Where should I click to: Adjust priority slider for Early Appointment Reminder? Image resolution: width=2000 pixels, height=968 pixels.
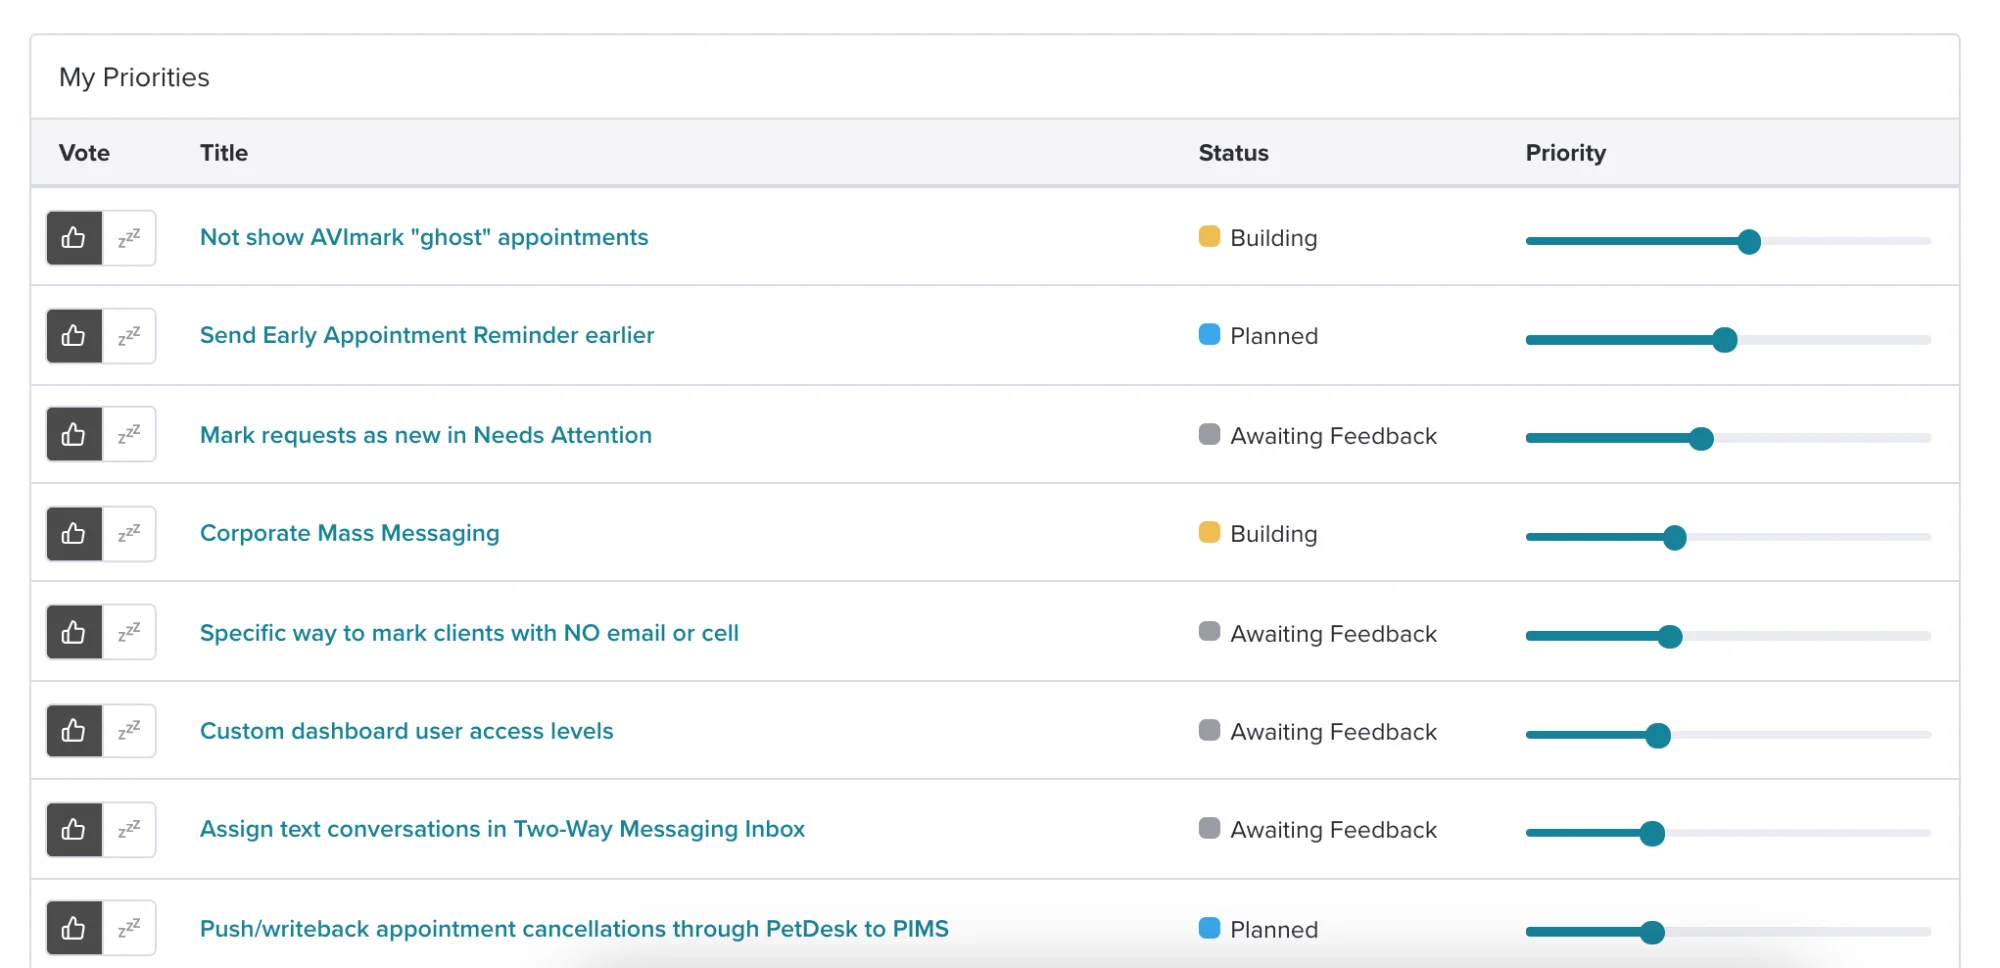[x=1725, y=340]
